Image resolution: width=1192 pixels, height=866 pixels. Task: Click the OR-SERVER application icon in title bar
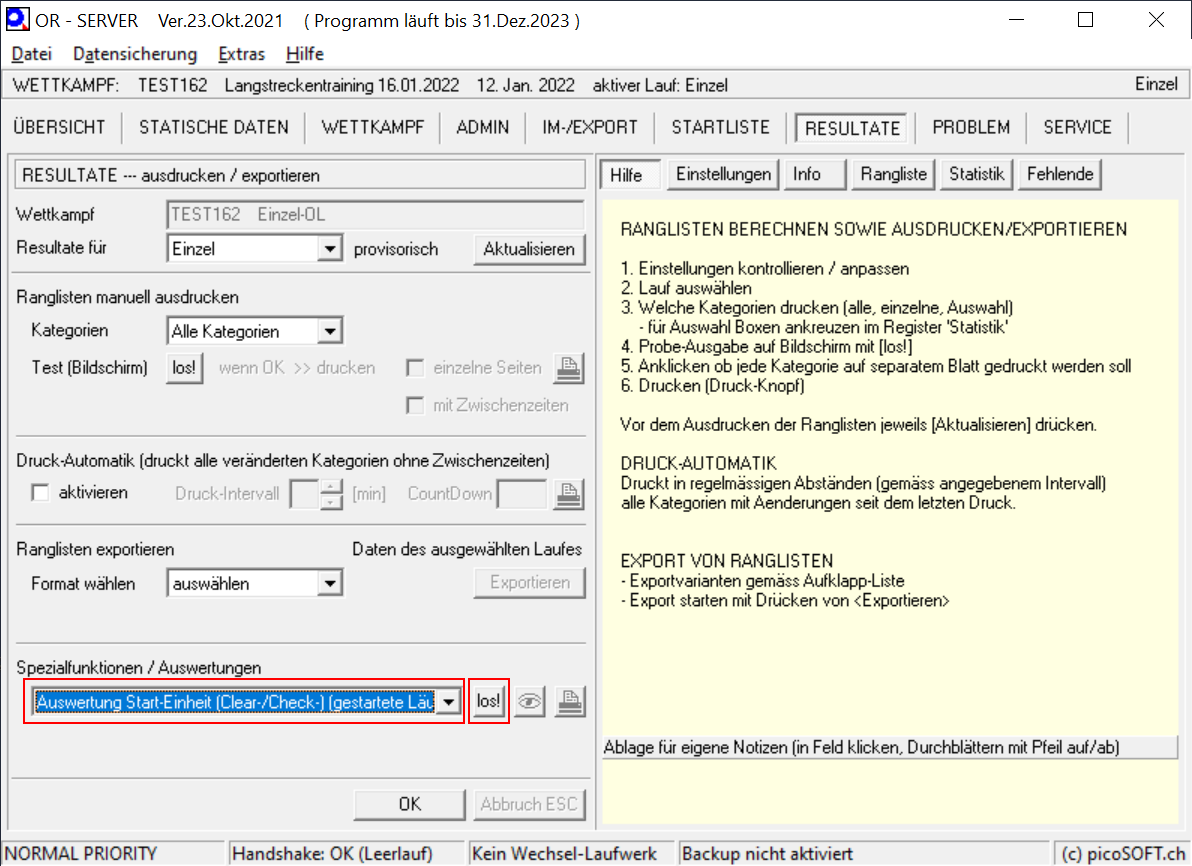(x=17, y=20)
